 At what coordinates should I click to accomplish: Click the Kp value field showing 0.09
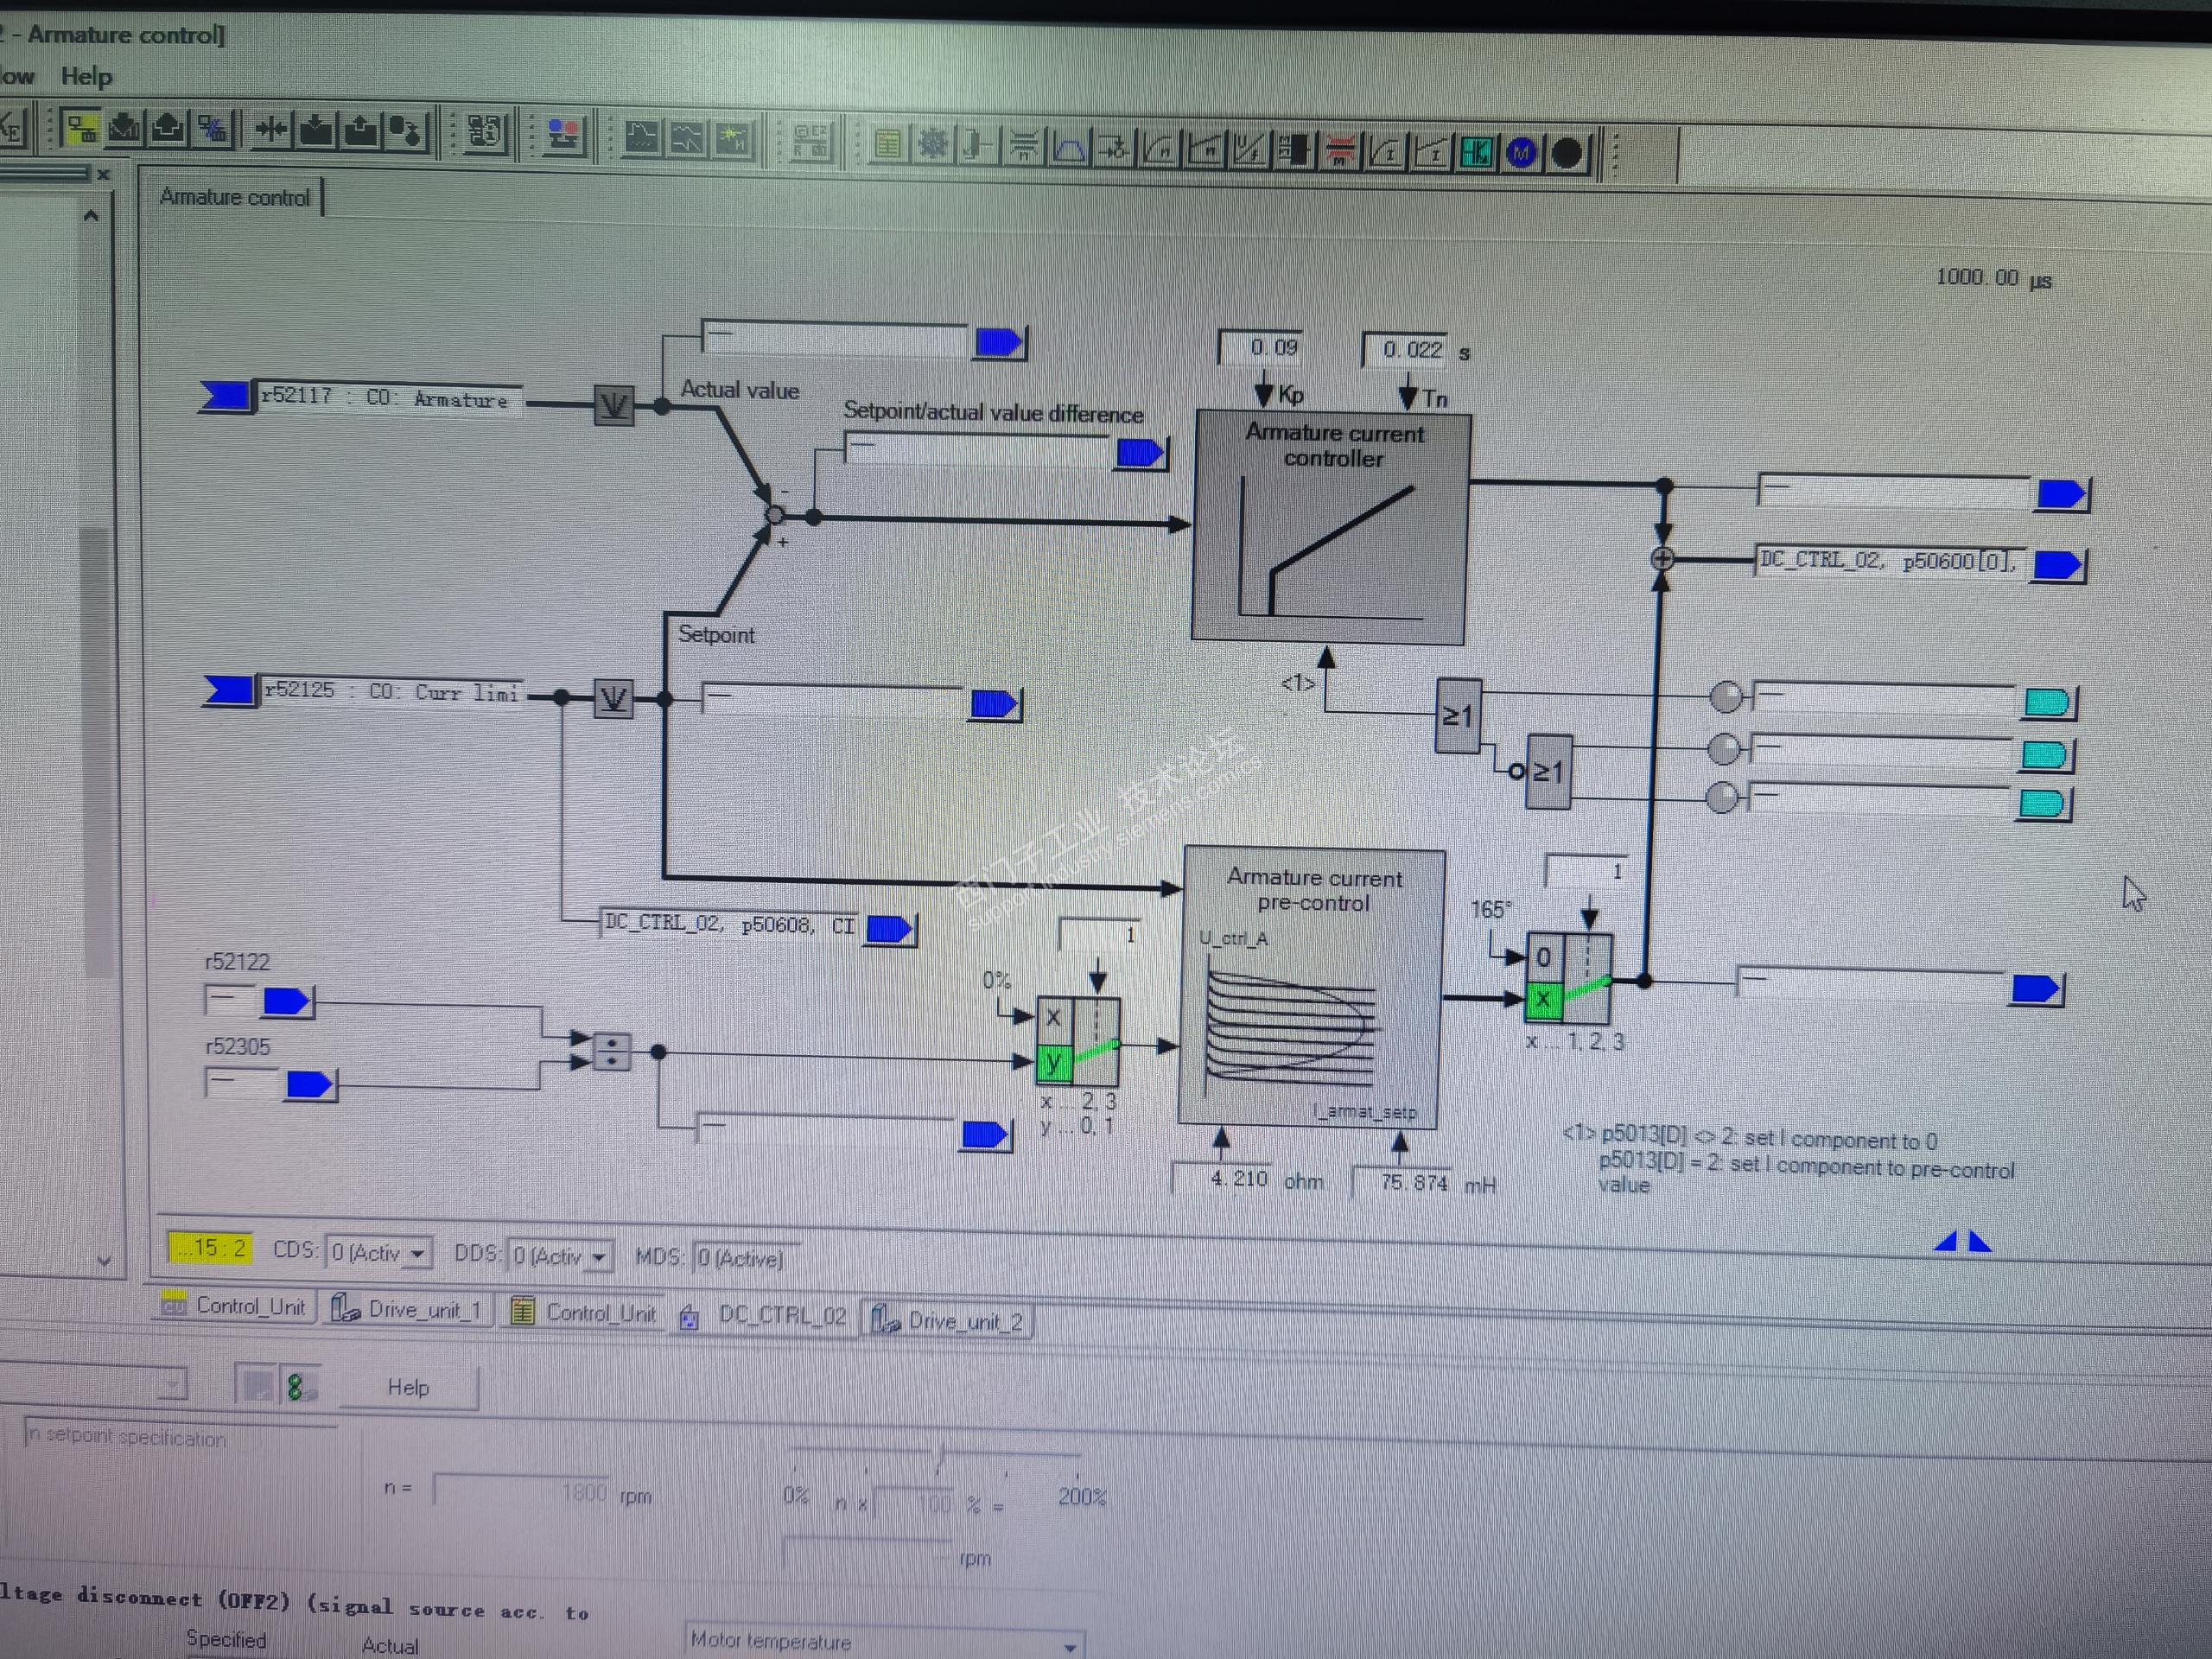(1261, 348)
